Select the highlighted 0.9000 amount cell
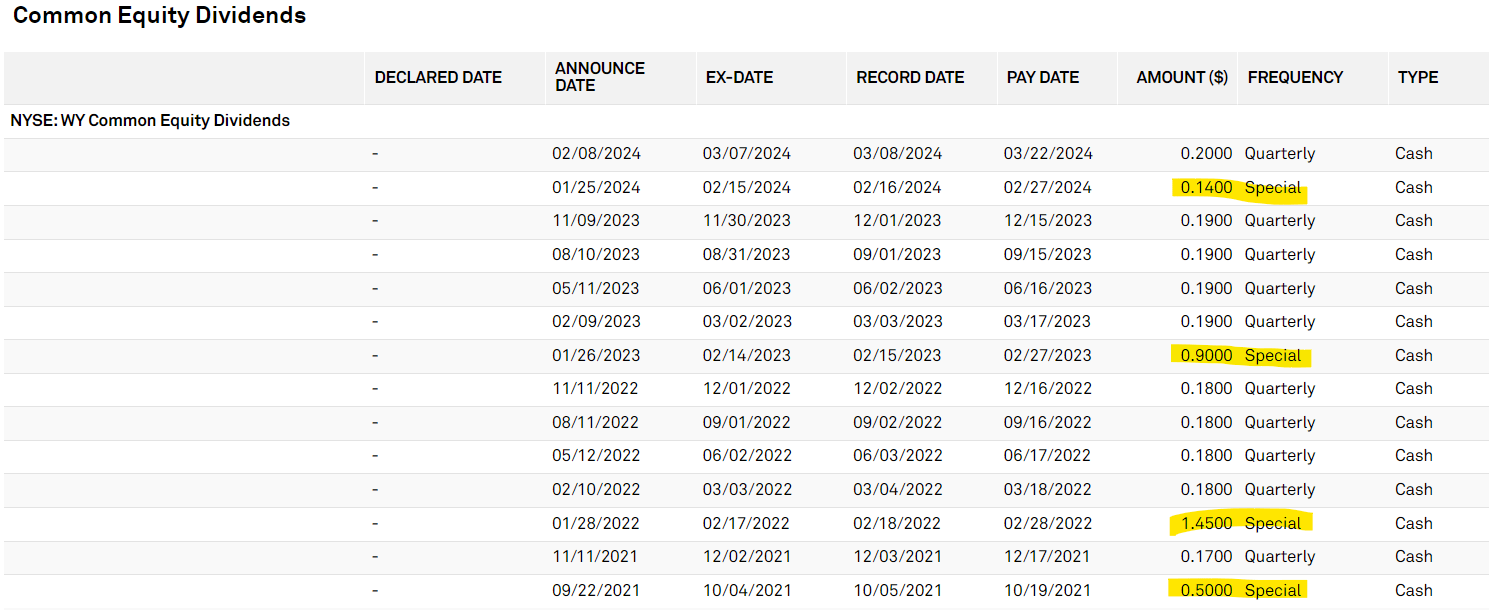Screen dimensions: 1489x610 (x=1206, y=355)
